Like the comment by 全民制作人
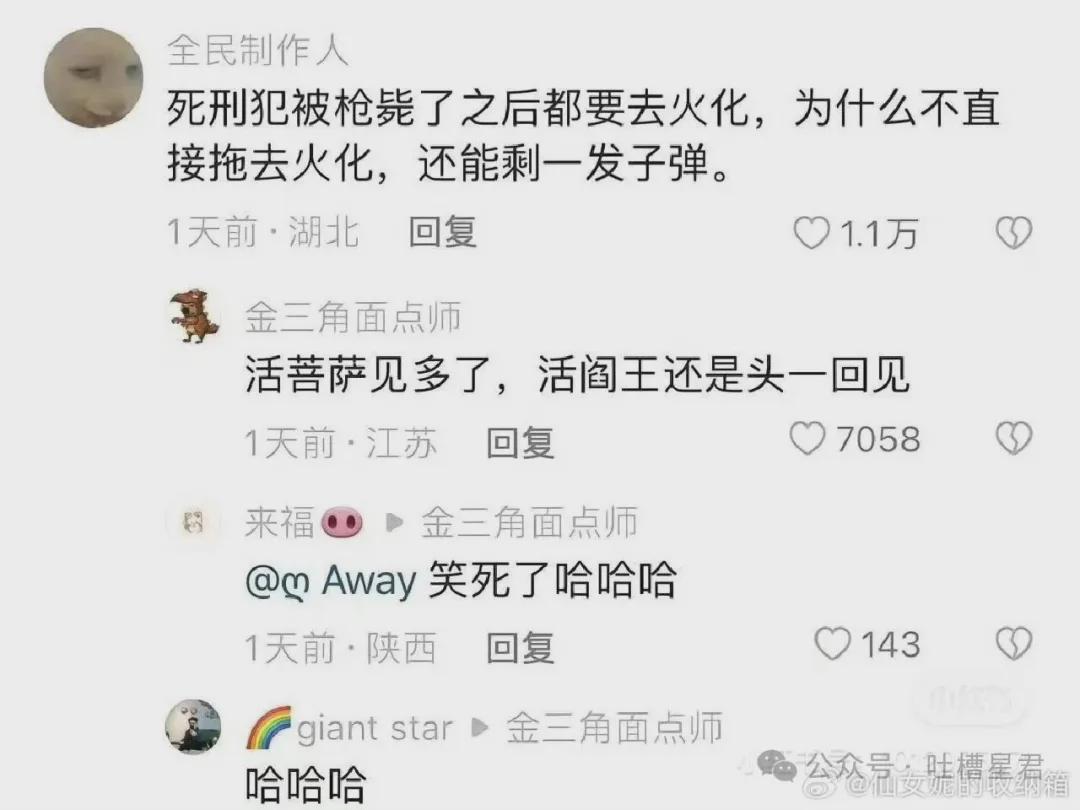The image size is (1080, 810). [x=811, y=233]
